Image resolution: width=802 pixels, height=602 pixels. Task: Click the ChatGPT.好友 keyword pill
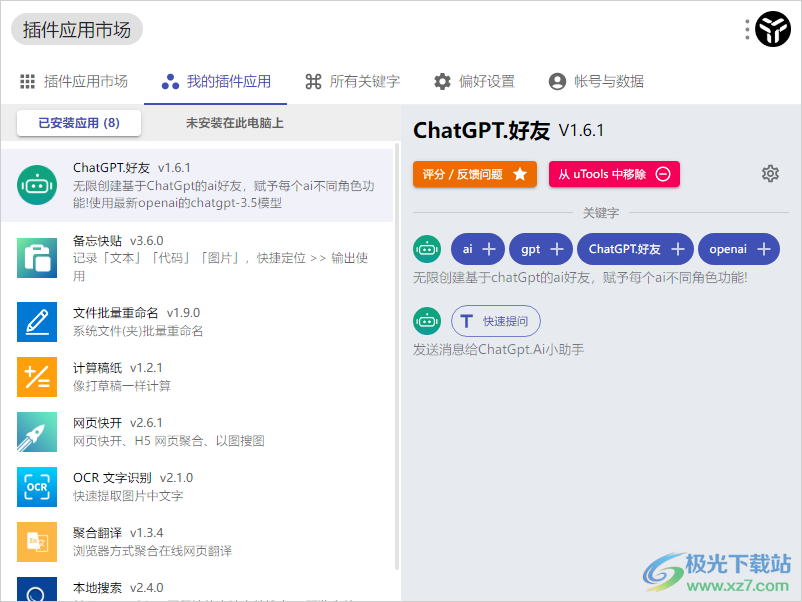(x=635, y=249)
